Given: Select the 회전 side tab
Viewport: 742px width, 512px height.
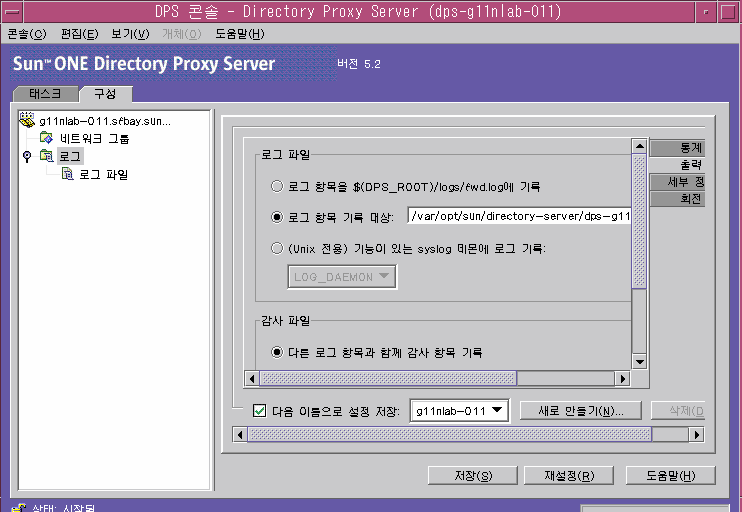Looking at the screenshot, I should [678, 199].
